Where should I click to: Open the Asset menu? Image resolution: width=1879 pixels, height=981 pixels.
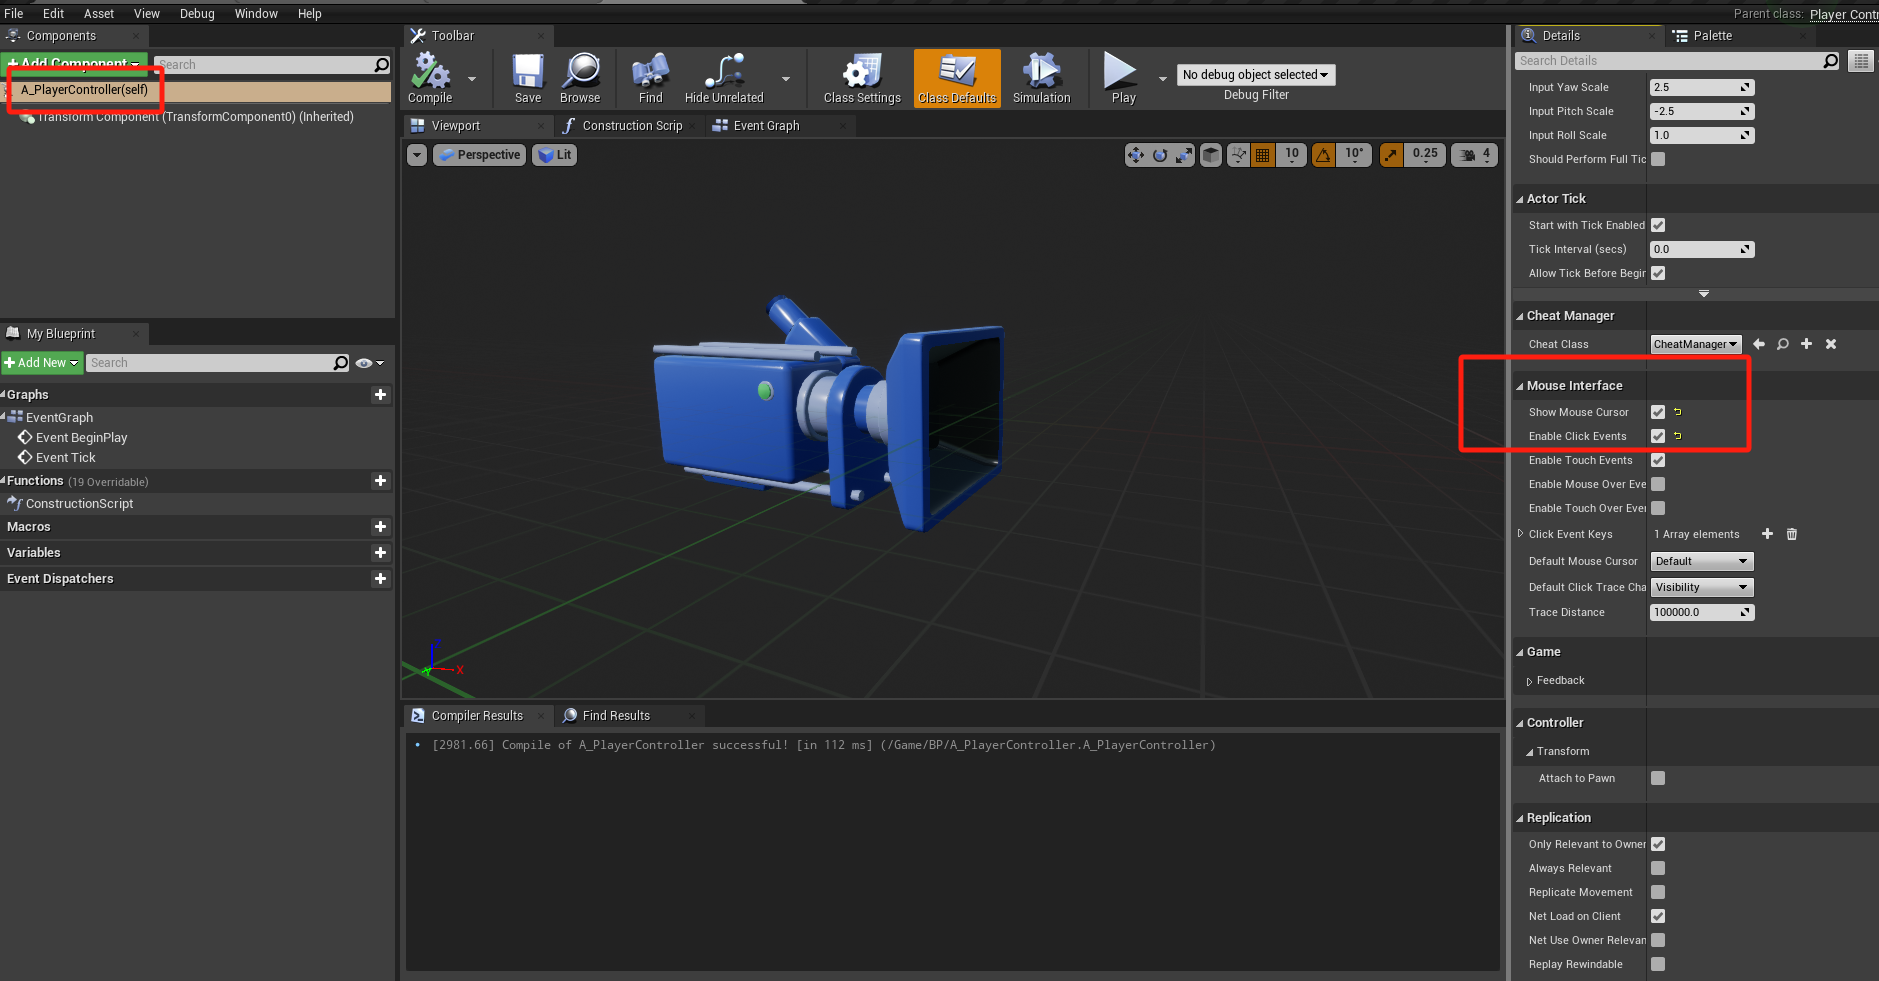[98, 14]
